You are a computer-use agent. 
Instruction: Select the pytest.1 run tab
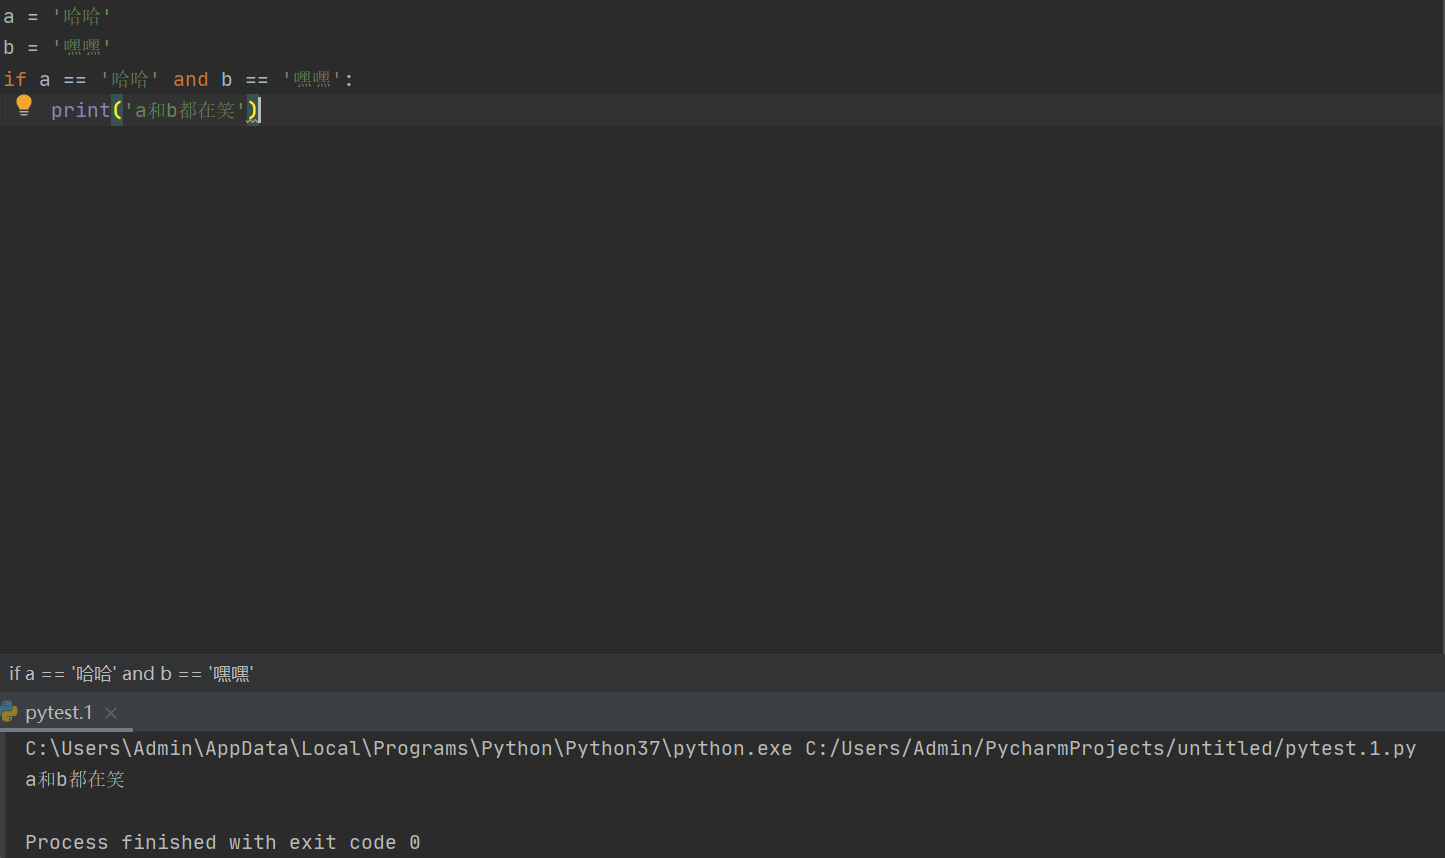(59, 712)
